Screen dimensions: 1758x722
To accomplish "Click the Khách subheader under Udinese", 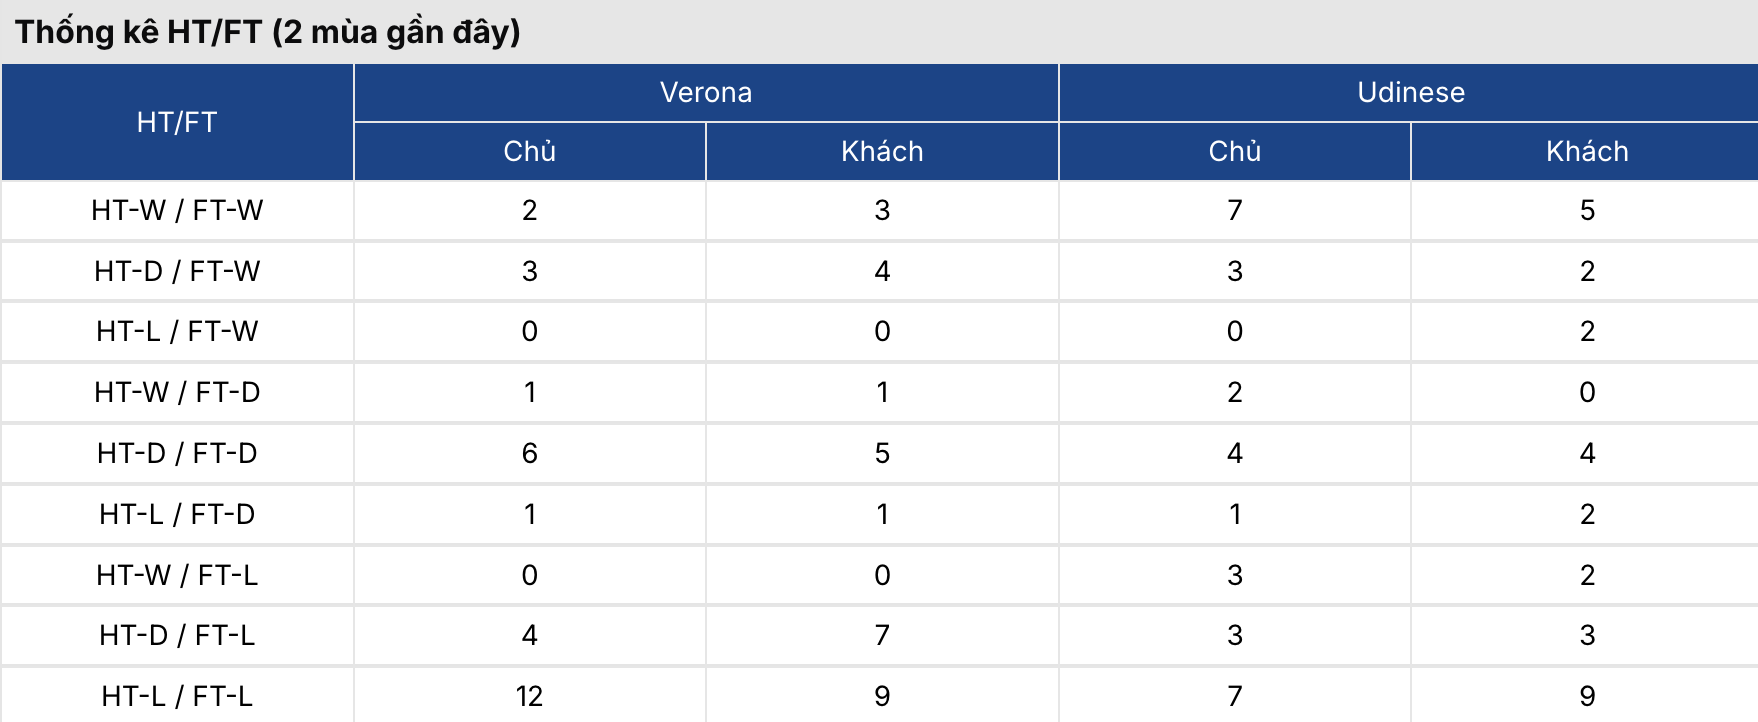I will [x=1587, y=151].
